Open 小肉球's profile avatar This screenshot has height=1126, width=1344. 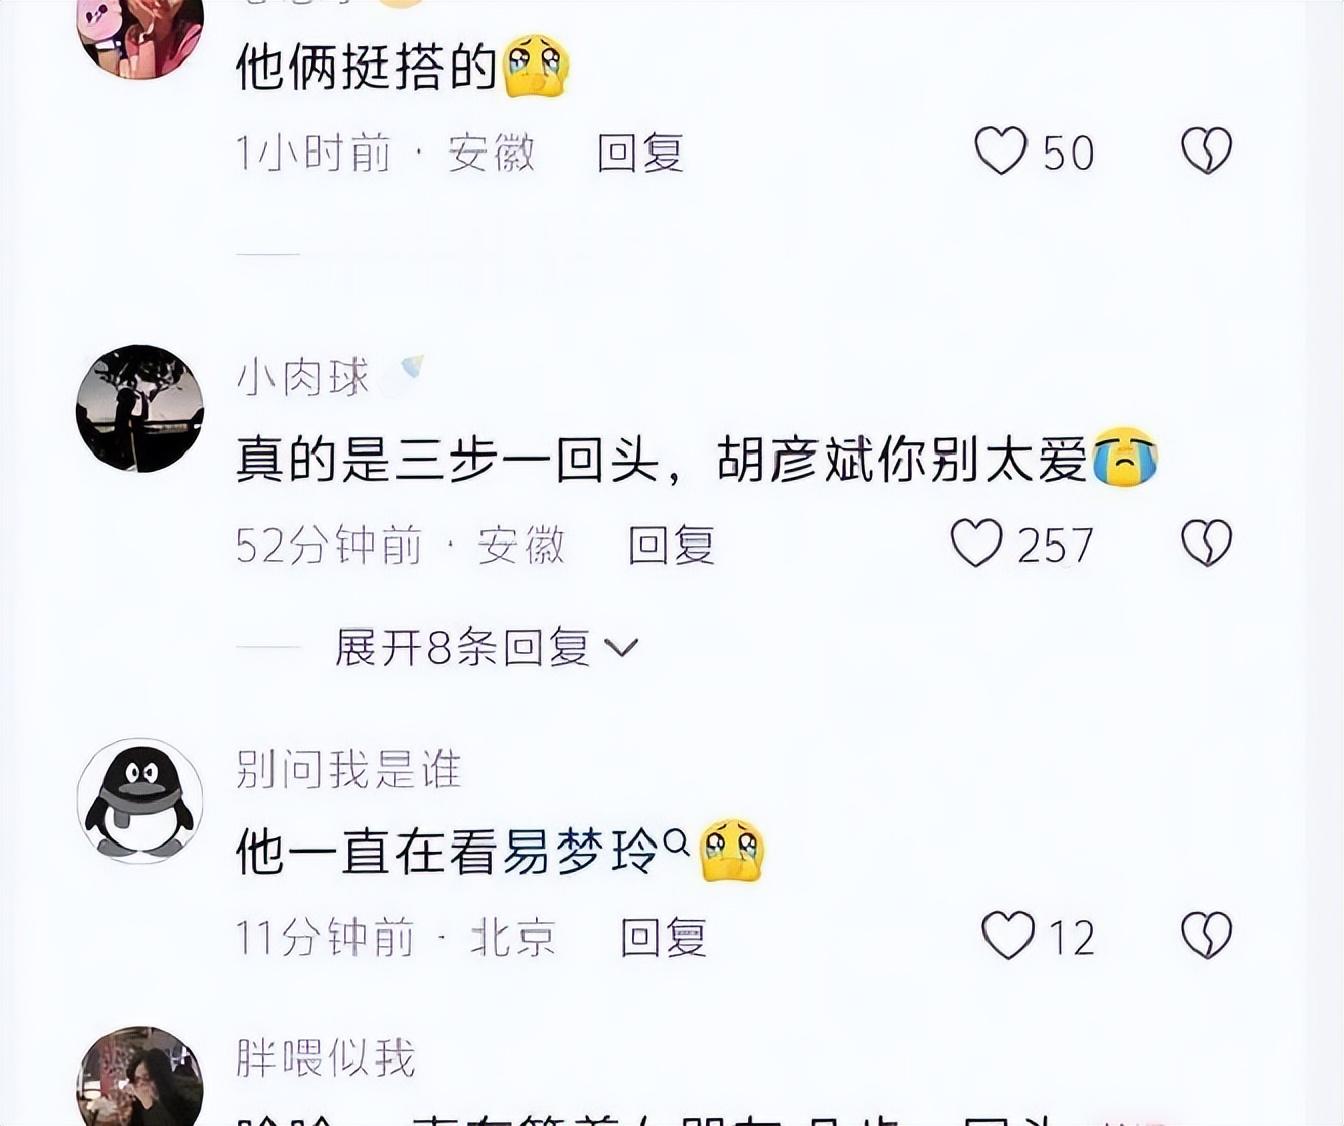[x=140, y=408]
